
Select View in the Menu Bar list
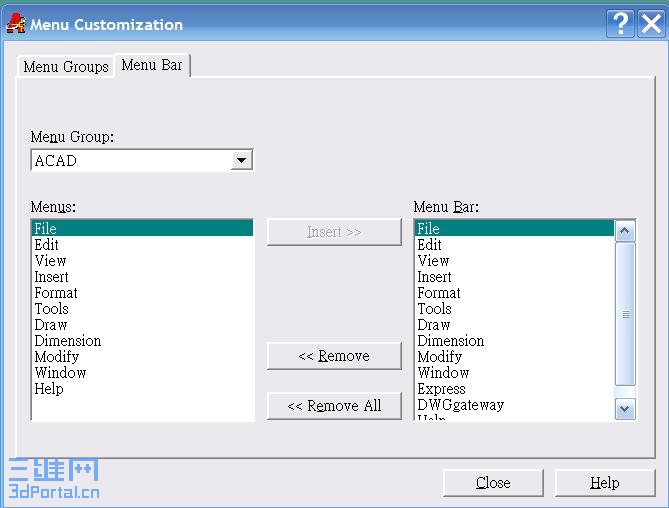515,261
